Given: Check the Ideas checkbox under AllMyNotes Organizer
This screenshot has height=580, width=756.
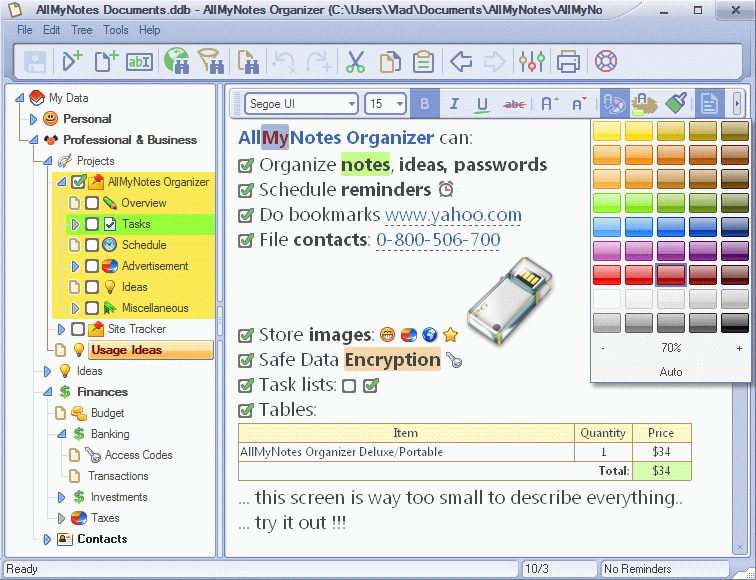Looking at the screenshot, I should [x=92, y=287].
